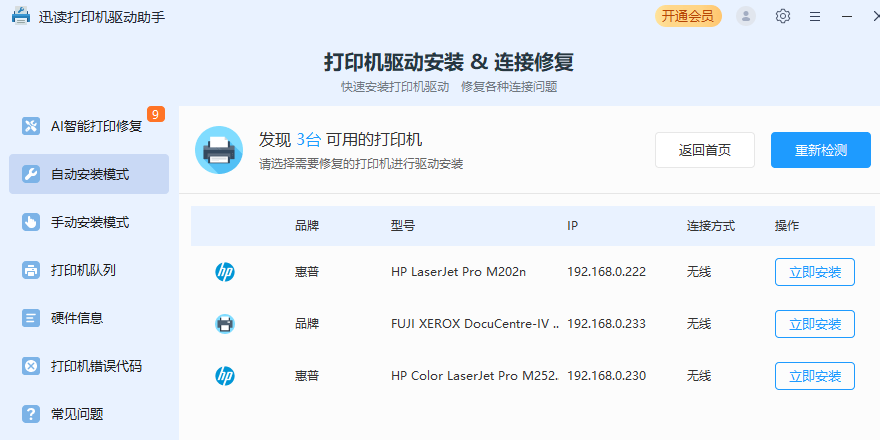Click the IP column header
This screenshot has height=440, width=880.
tap(572, 226)
